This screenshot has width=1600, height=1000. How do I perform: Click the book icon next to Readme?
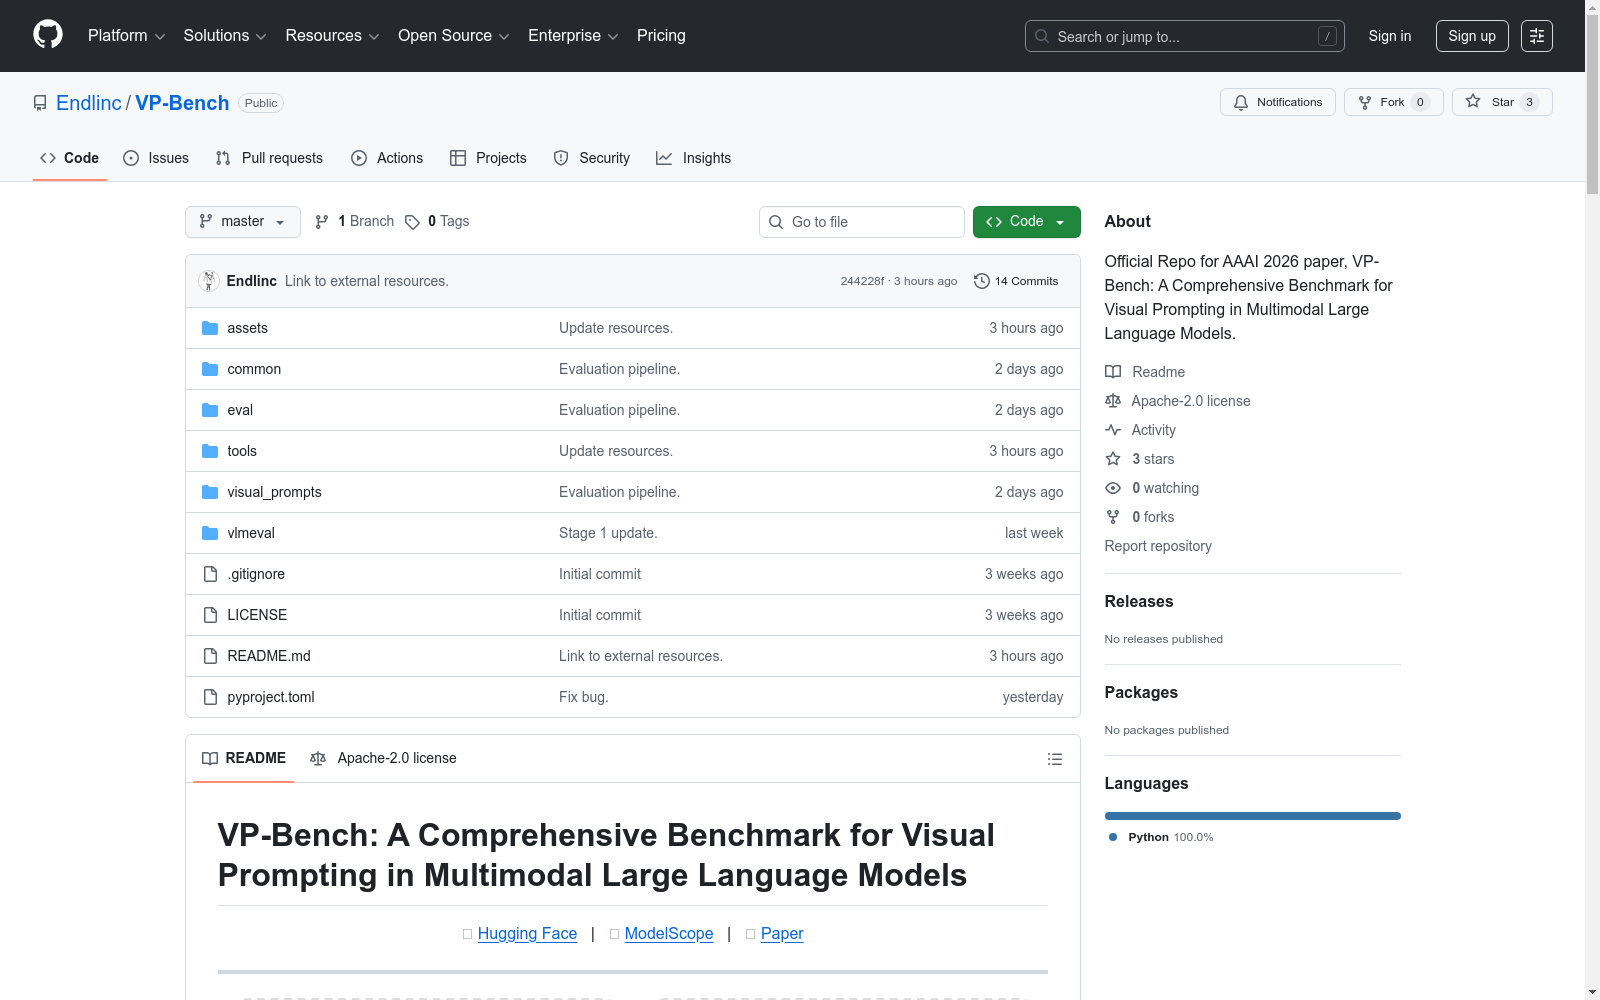click(x=1113, y=372)
